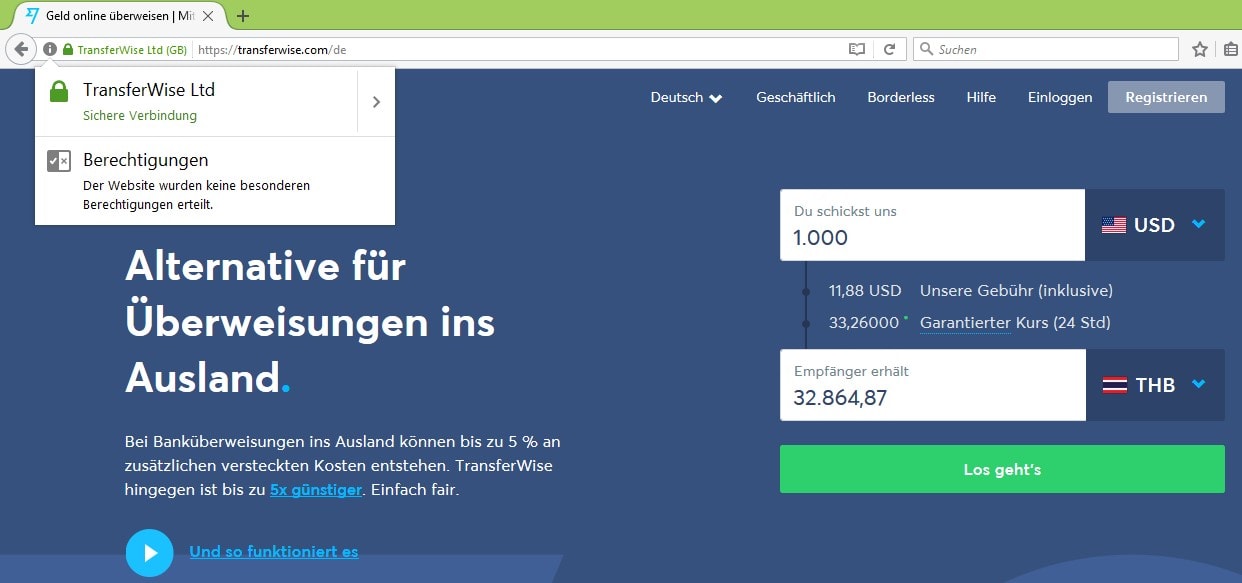Click the Registrieren button
The width and height of the screenshot is (1242, 583).
point(1166,97)
